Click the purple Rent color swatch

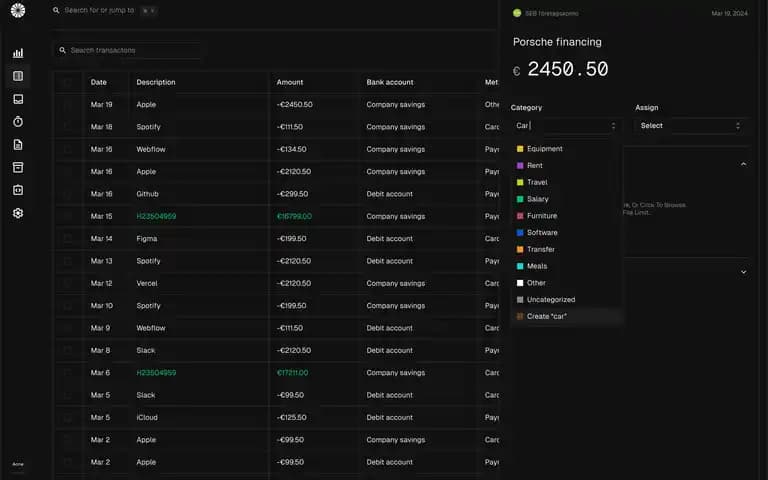[x=520, y=166]
